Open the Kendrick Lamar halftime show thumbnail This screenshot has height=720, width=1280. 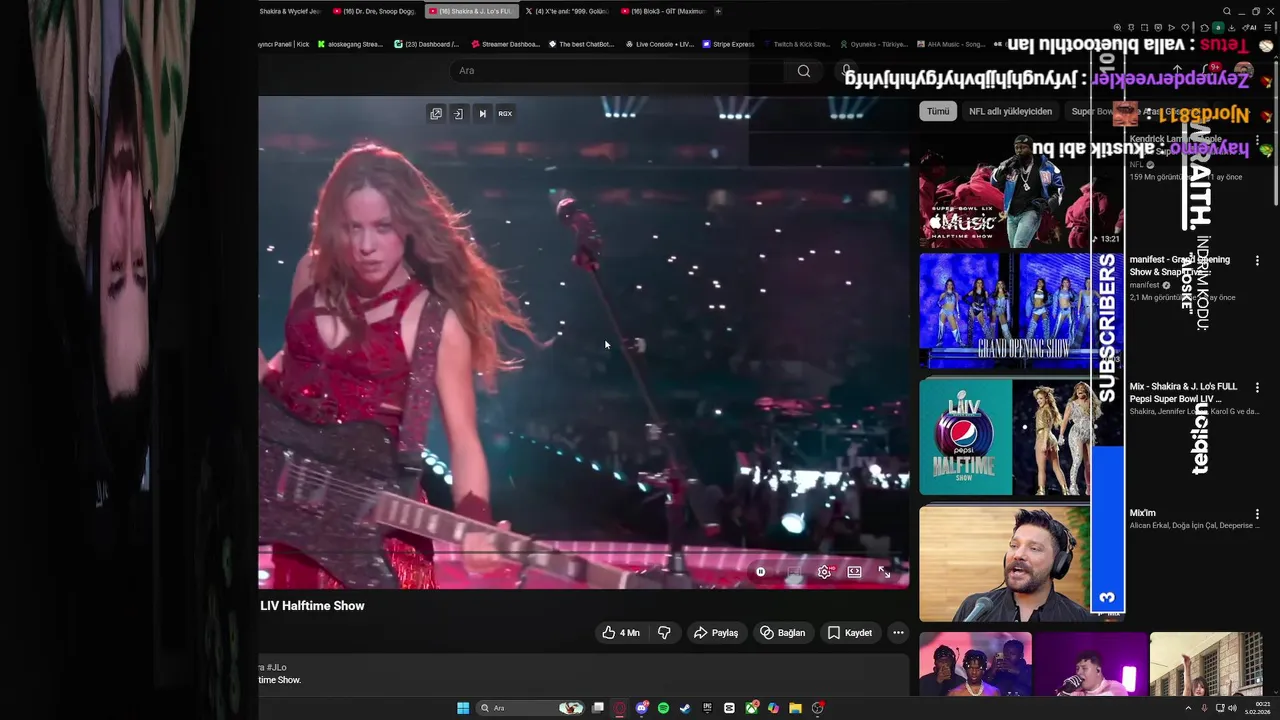[x=1020, y=191]
